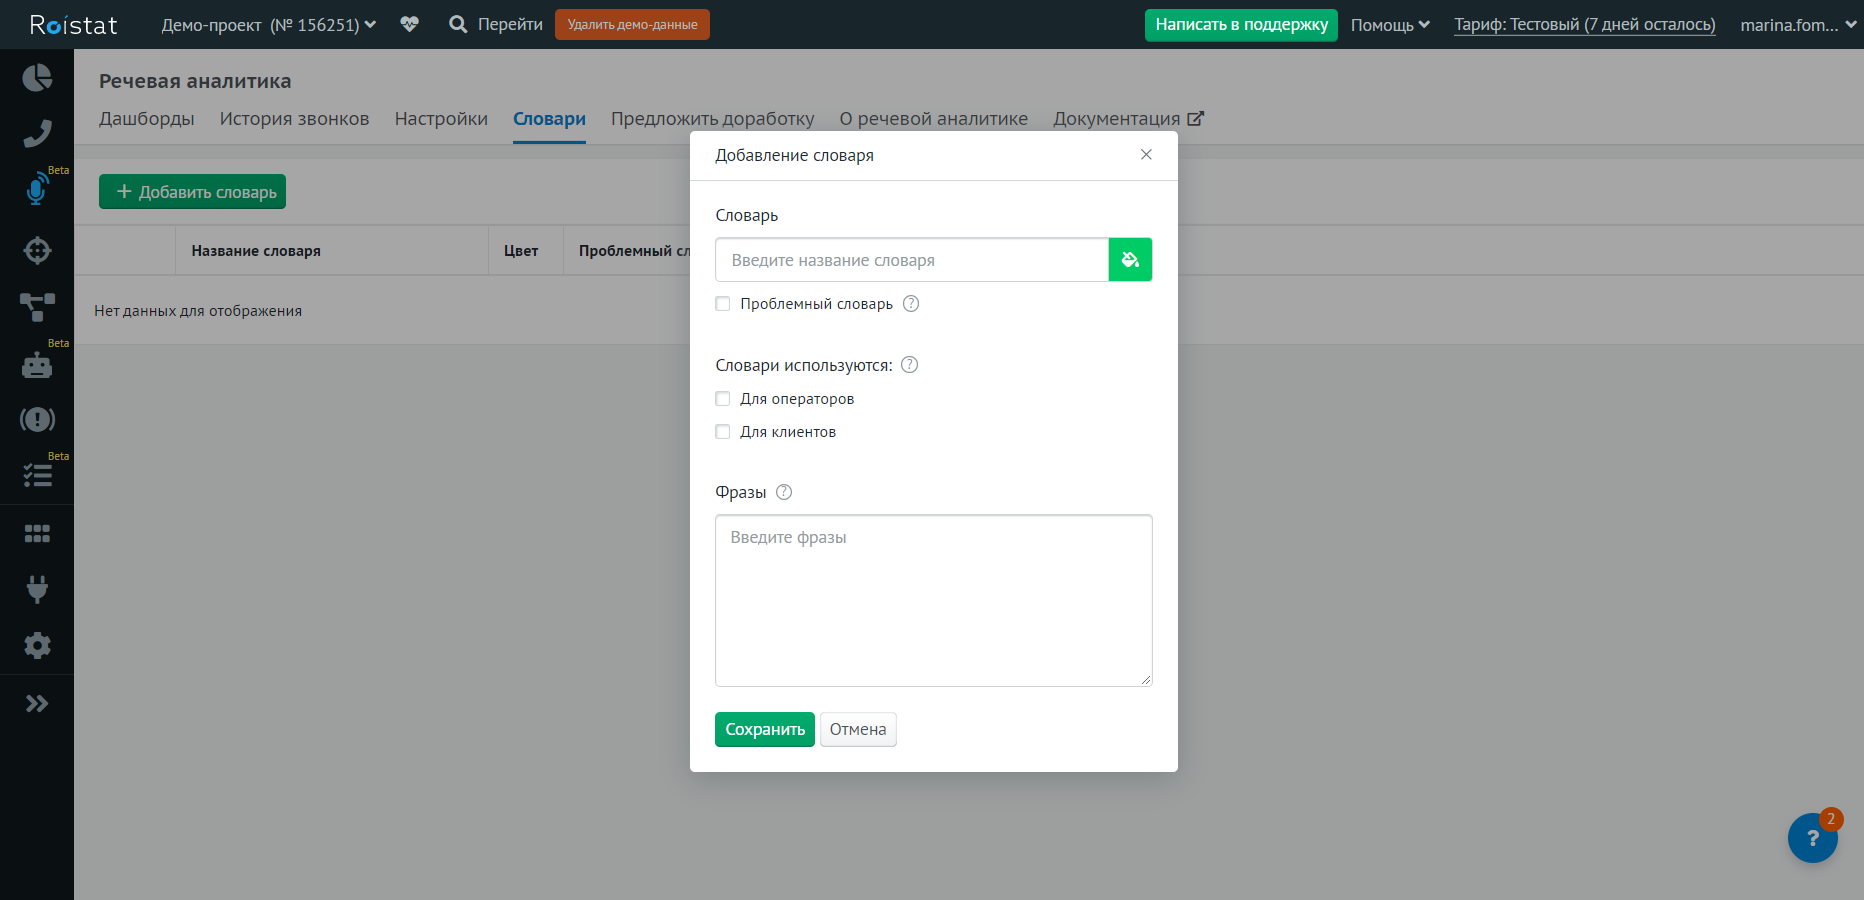Click help icon next to Фразы label
Viewport: 1864px width, 900px height.
[784, 492]
